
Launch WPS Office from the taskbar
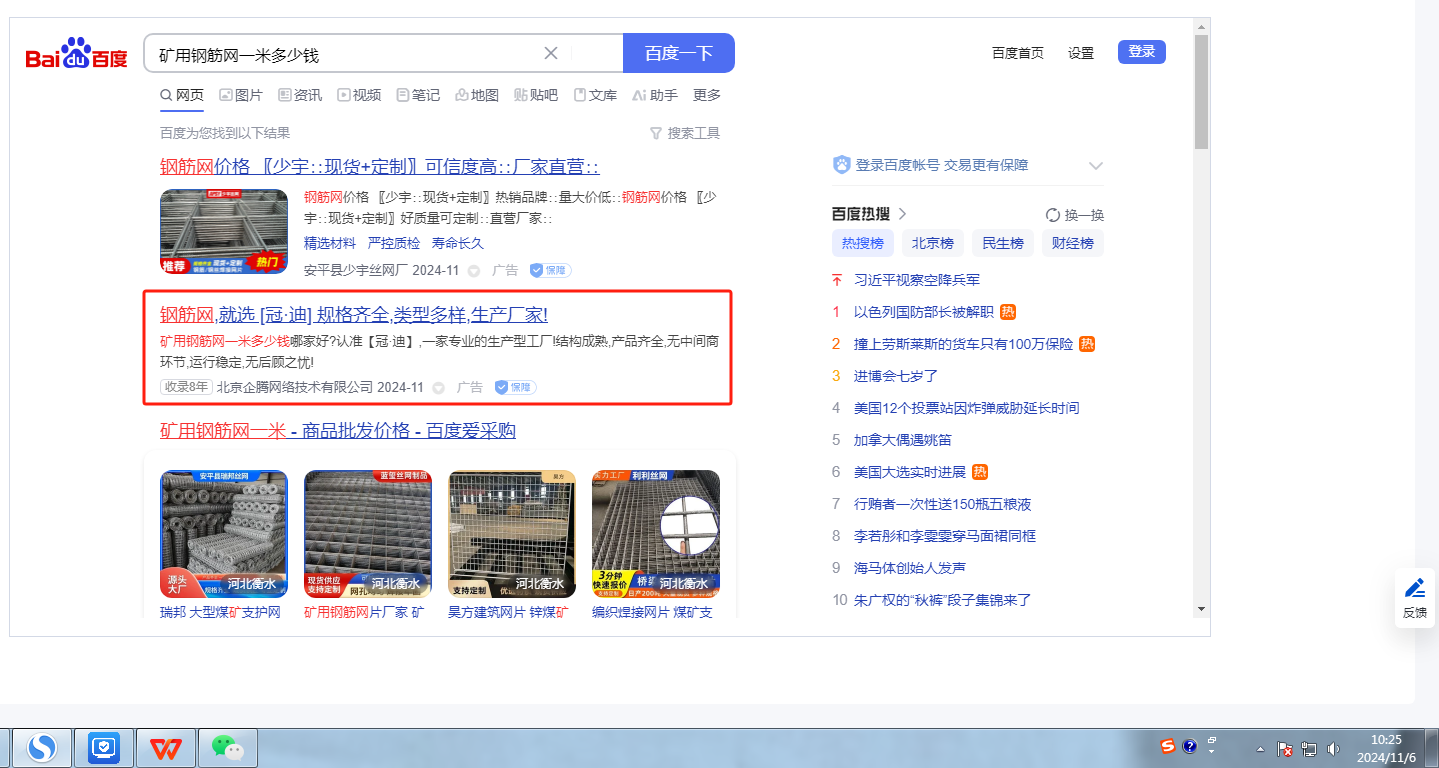[x=167, y=748]
